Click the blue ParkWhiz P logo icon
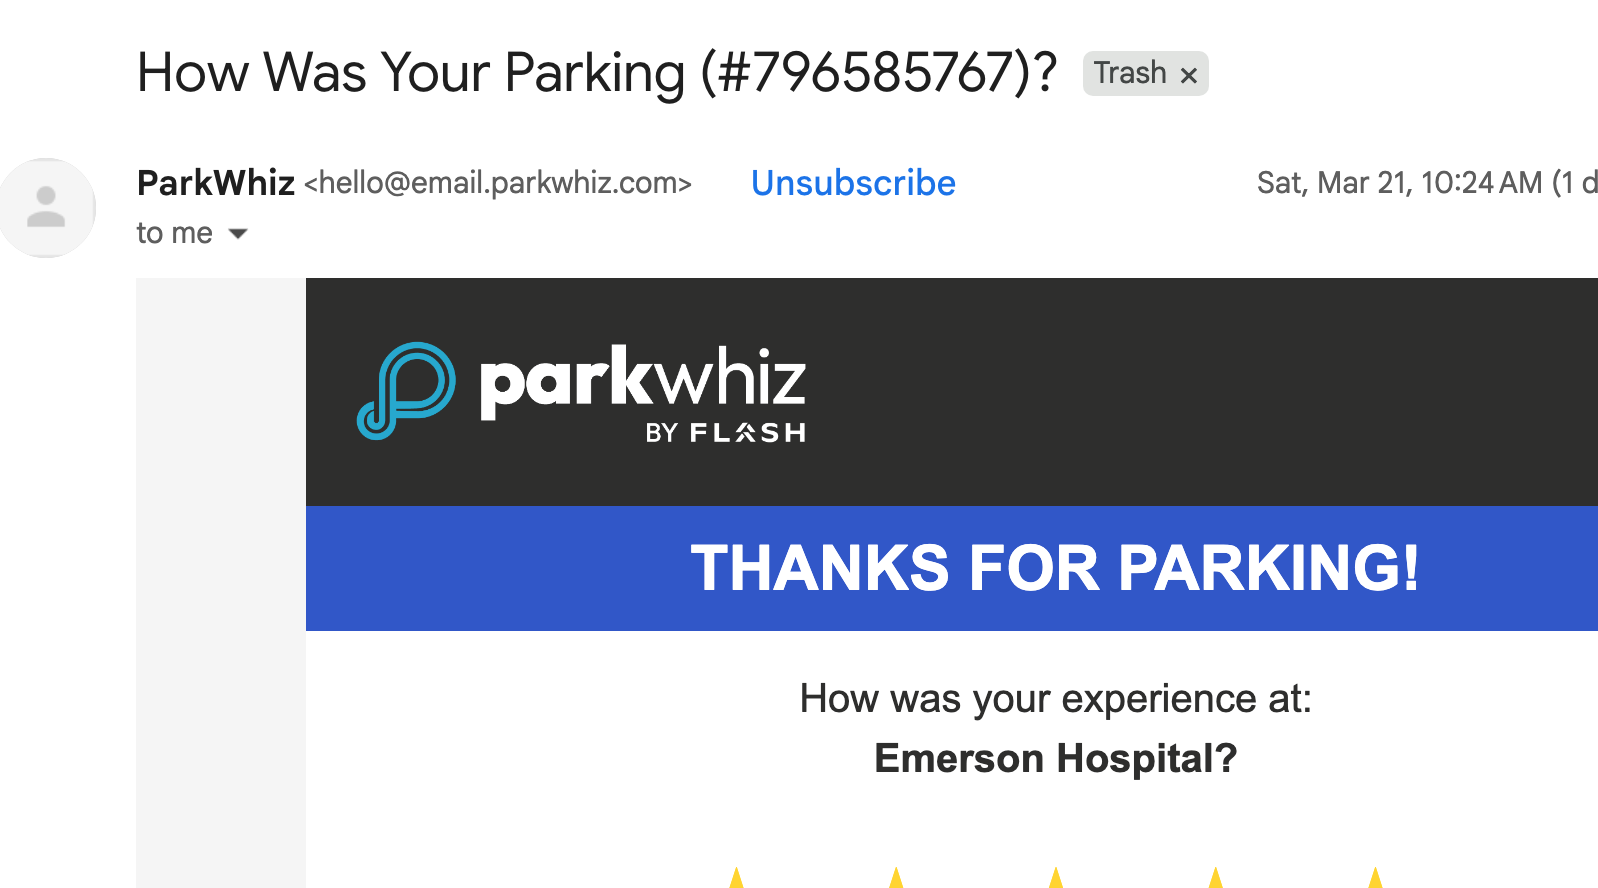The width and height of the screenshot is (1598, 888). click(406, 390)
